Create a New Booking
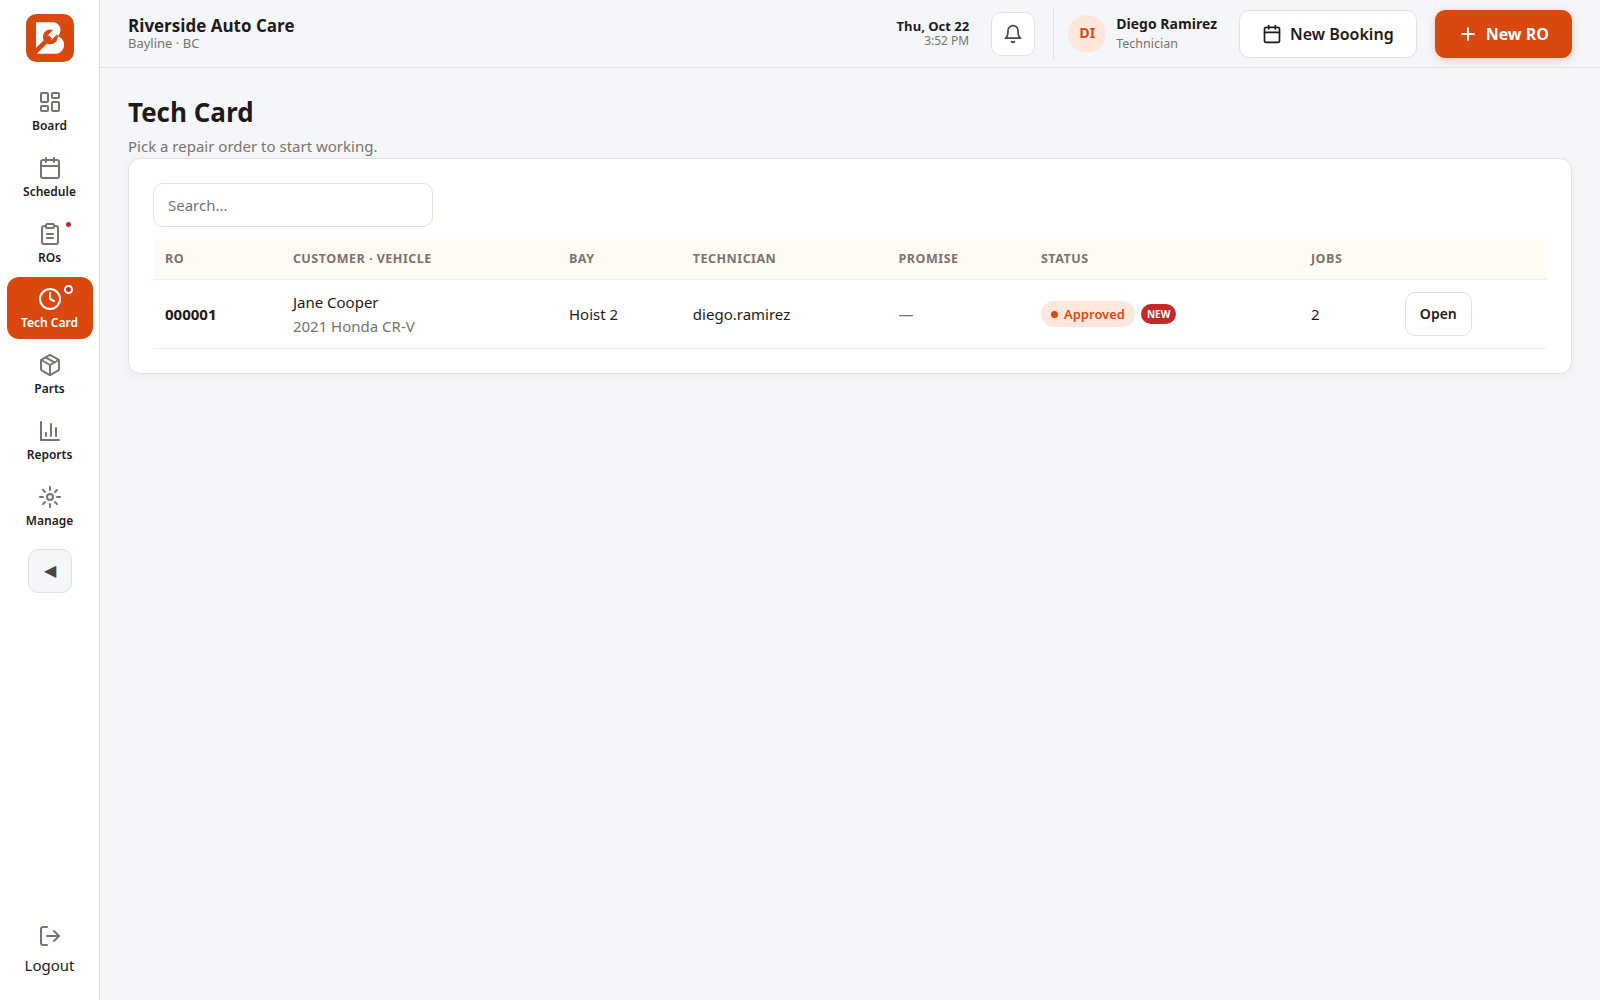 tap(1328, 34)
